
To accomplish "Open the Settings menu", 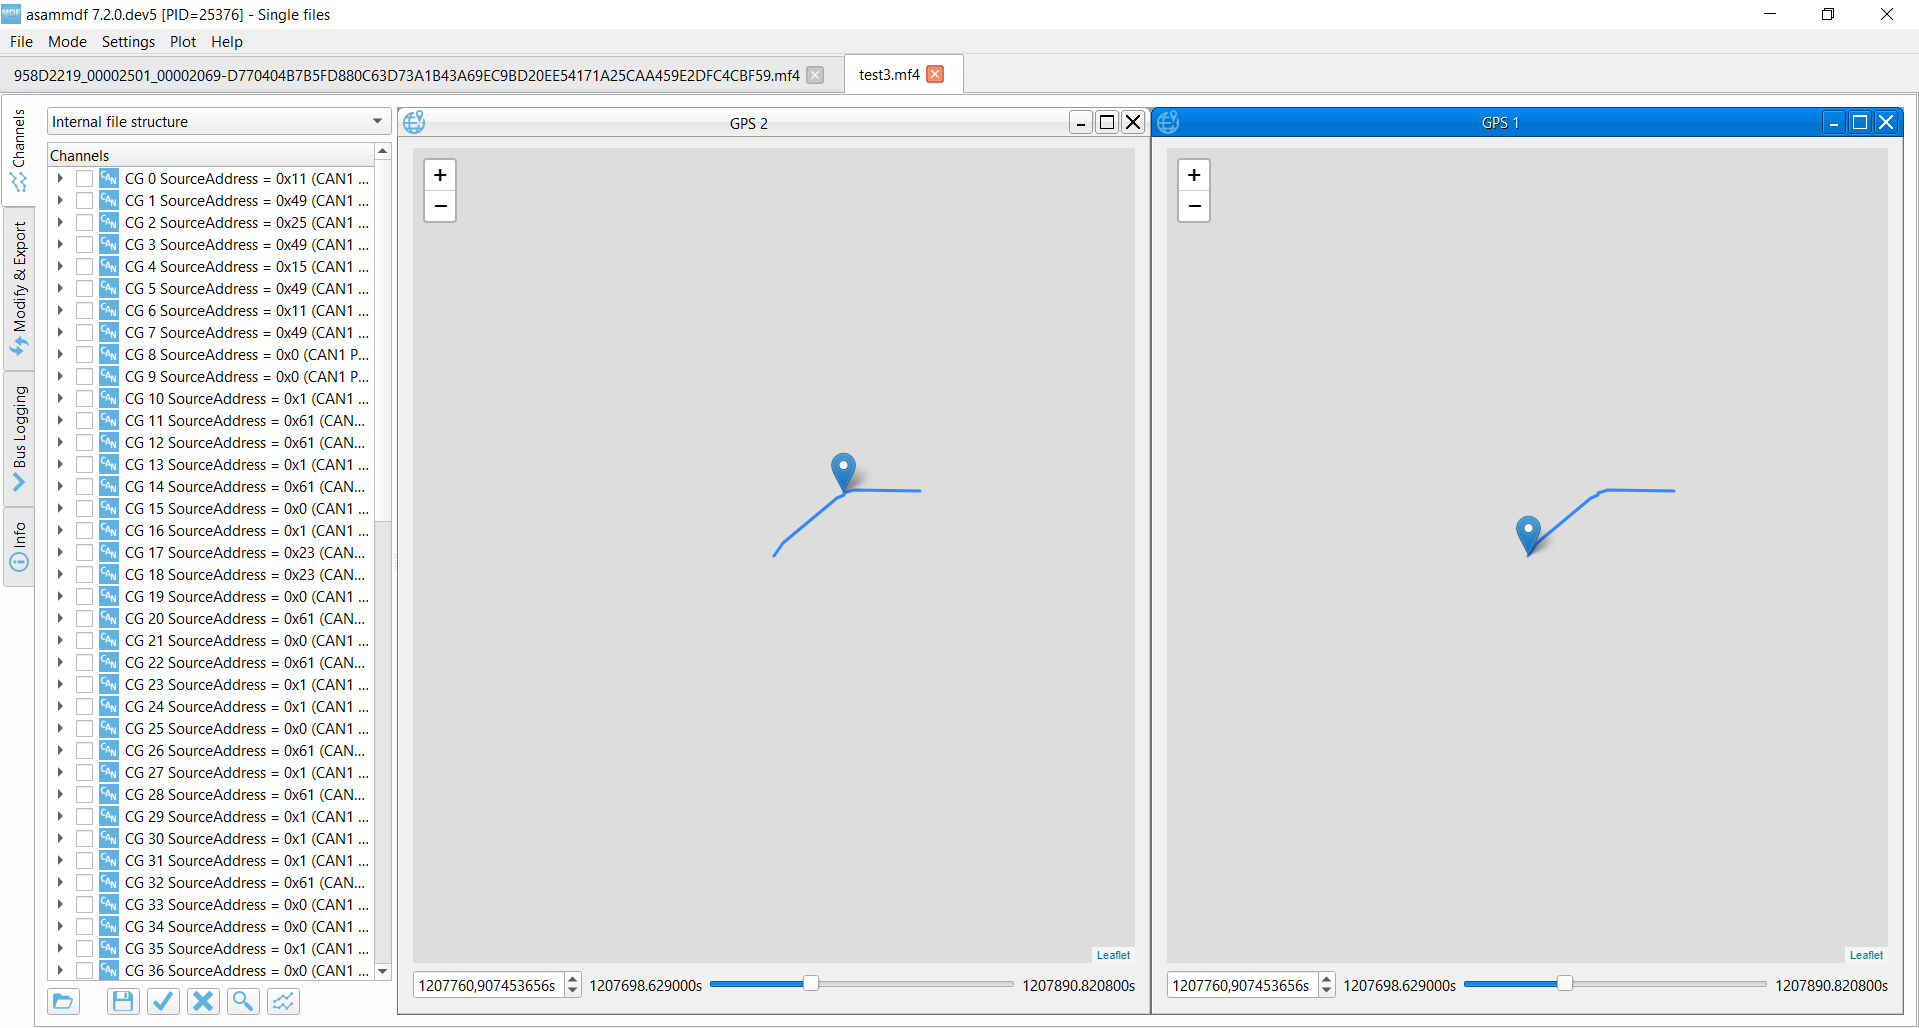I will tap(128, 41).
